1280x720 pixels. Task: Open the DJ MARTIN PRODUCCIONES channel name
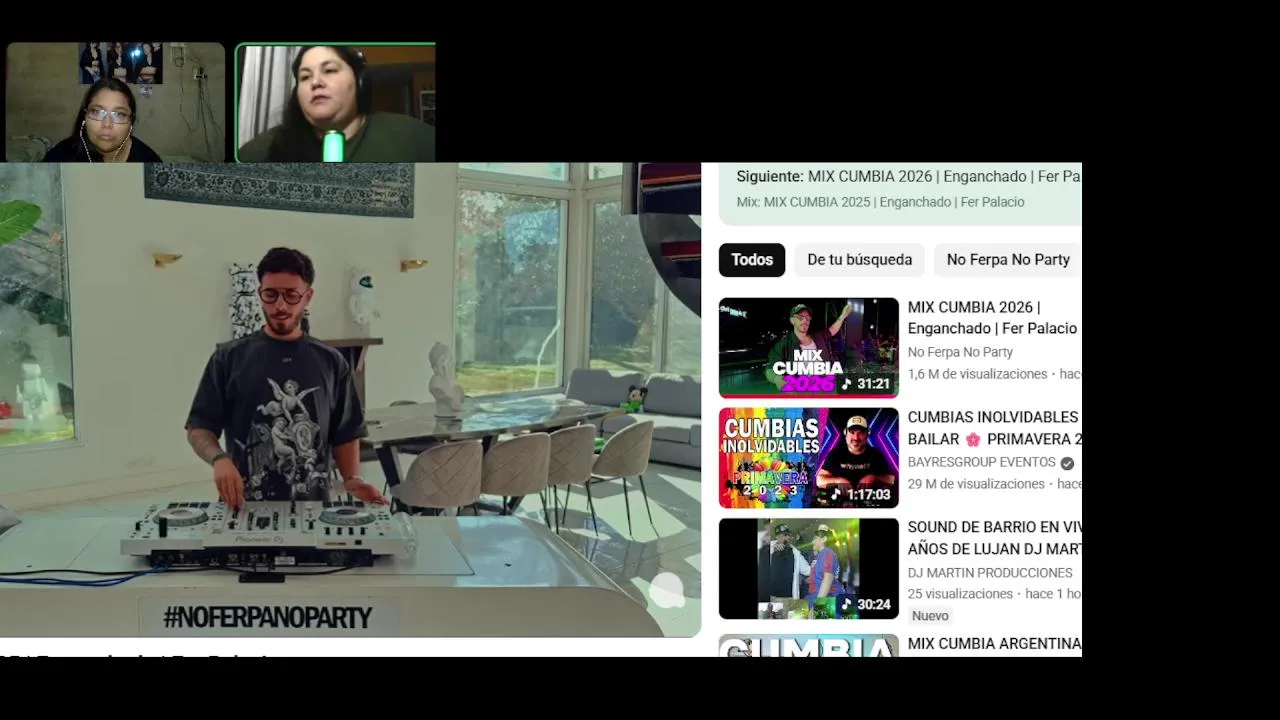[990, 573]
